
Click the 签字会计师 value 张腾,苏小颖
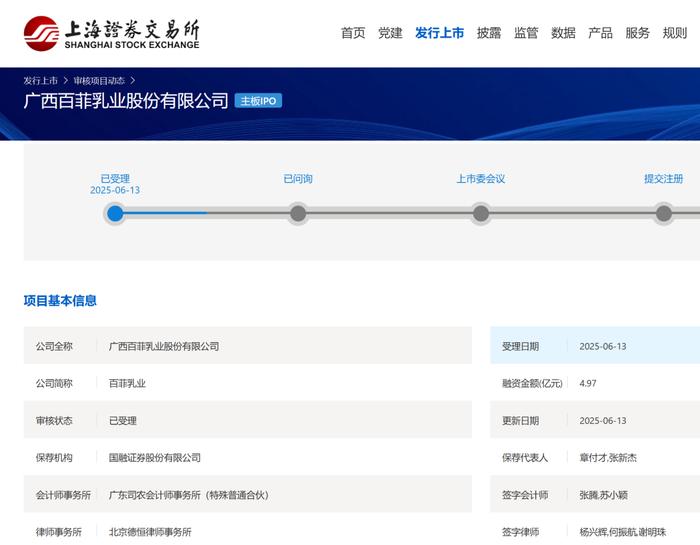pyautogui.click(x=604, y=495)
